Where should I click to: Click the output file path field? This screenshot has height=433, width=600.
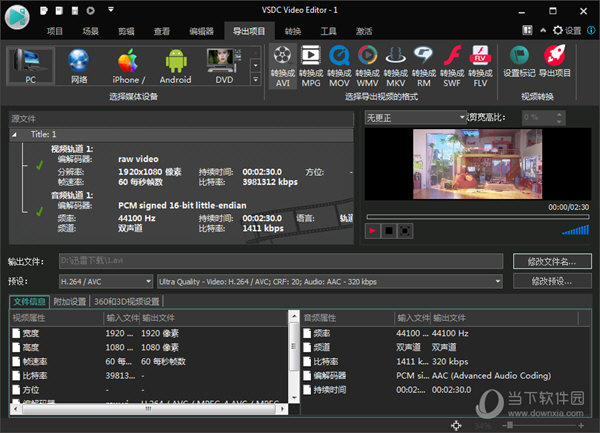(281, 261)
